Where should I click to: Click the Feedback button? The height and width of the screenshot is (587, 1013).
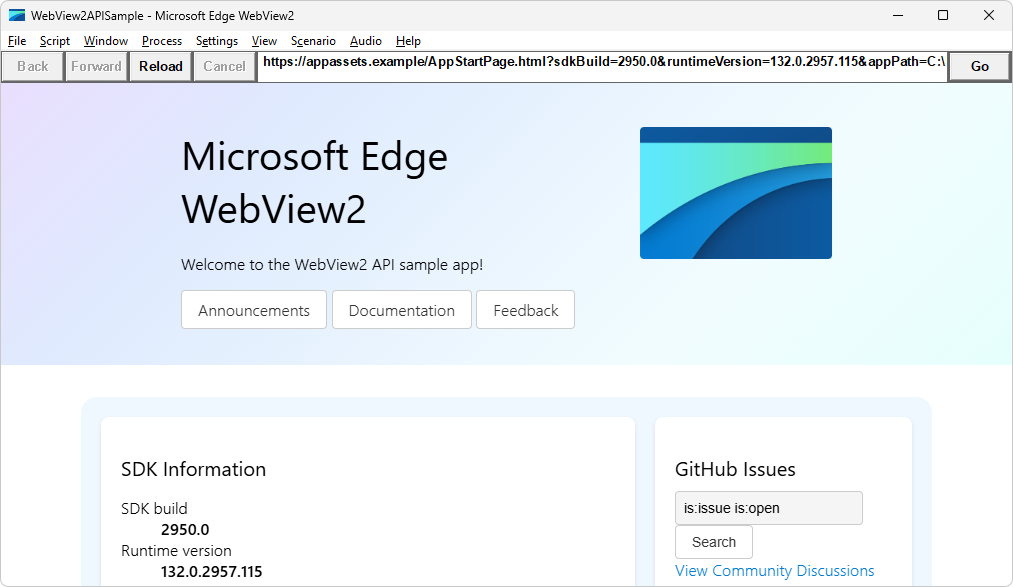click(x=525, y=310)
